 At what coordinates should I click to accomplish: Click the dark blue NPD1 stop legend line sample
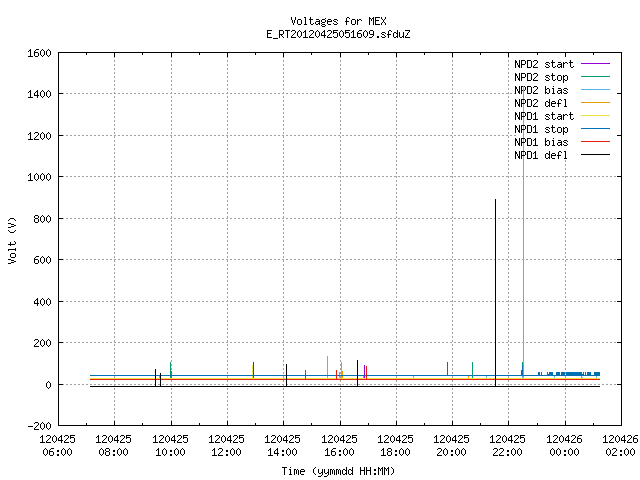pos(595,129)
